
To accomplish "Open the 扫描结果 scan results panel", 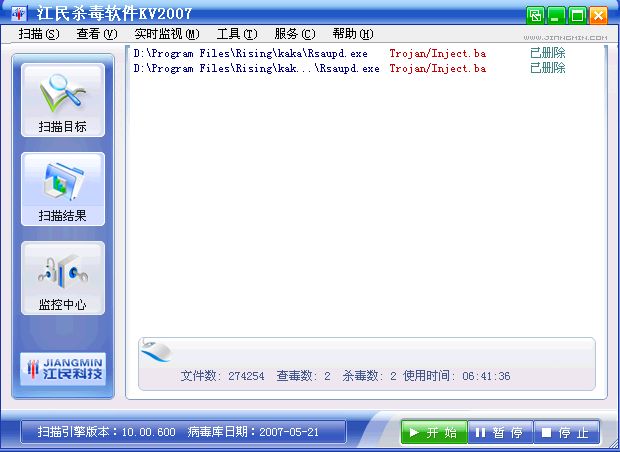I will tap(63, 189).
